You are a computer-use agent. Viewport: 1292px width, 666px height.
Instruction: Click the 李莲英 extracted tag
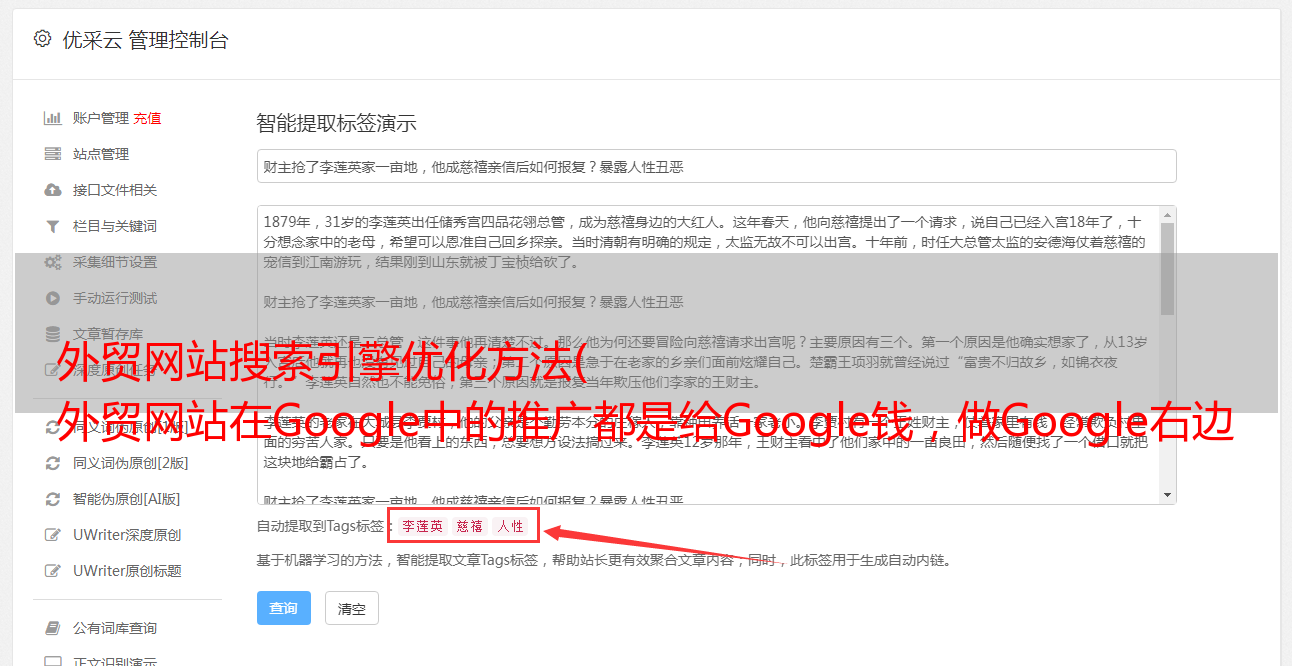pyautogui.click(x=423, y=526)
